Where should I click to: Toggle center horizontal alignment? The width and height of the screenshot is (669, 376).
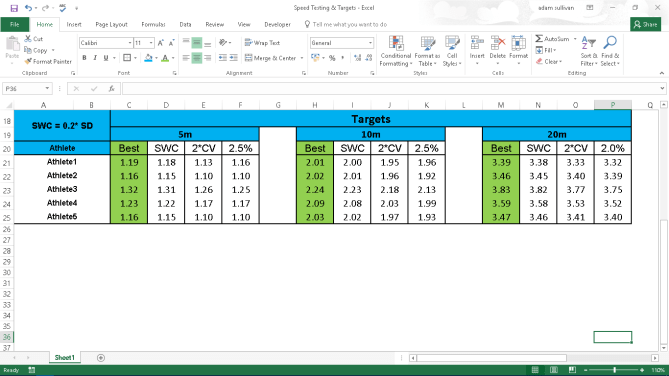click(197, 58)
